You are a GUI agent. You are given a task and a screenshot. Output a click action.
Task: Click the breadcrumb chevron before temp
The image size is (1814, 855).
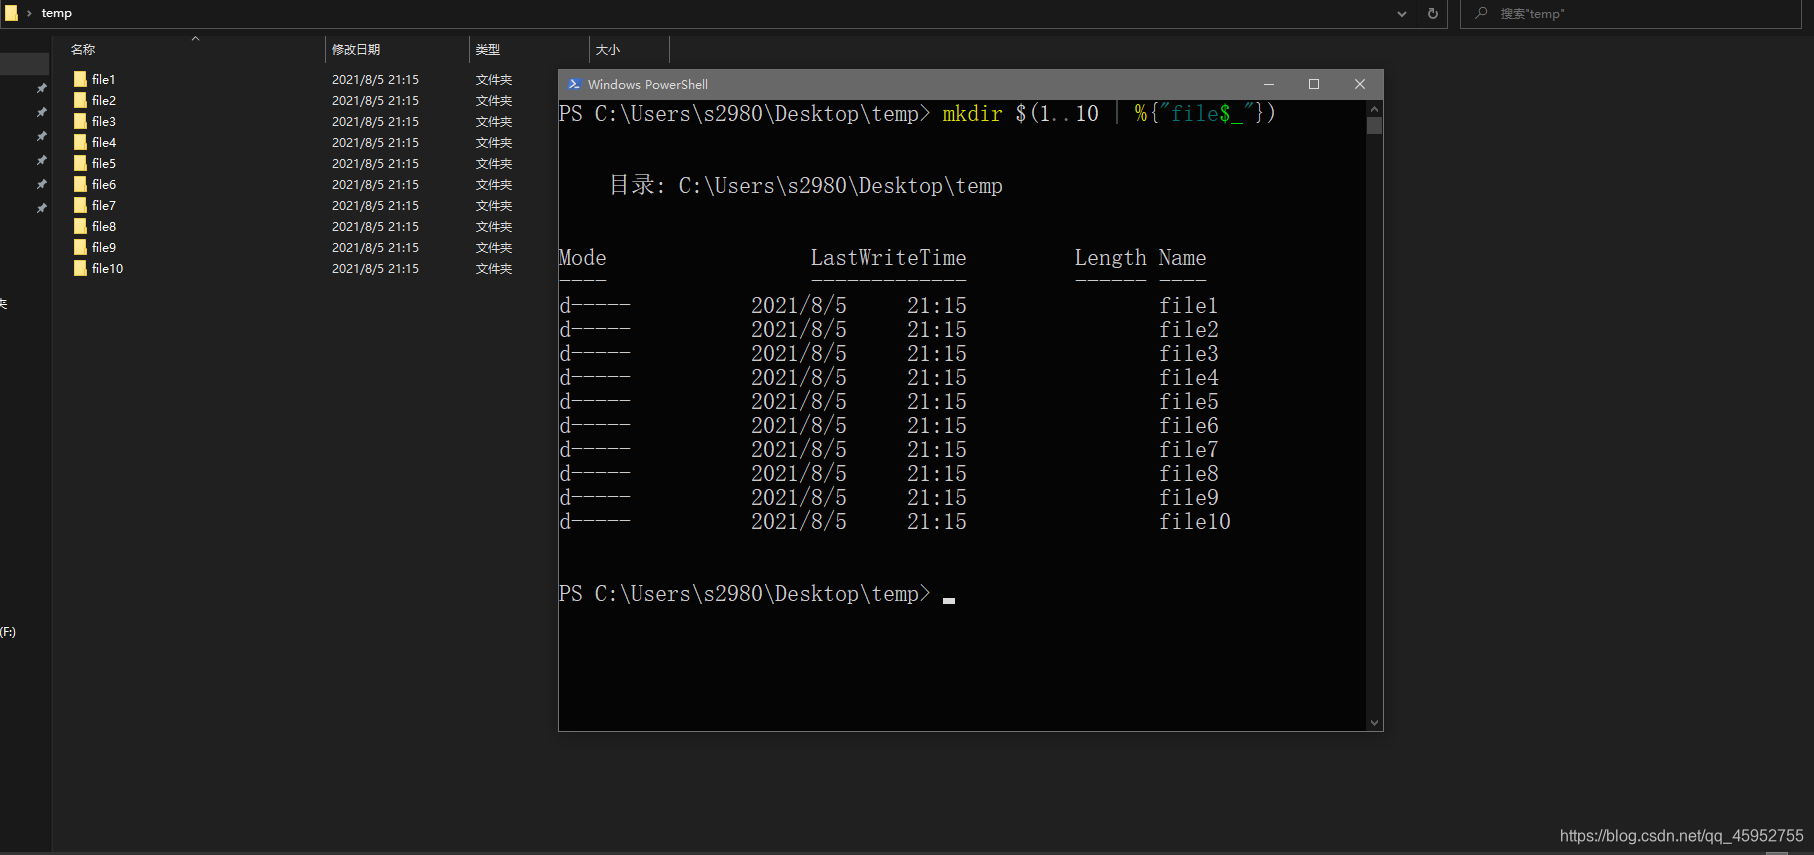(x=29, y=13)
